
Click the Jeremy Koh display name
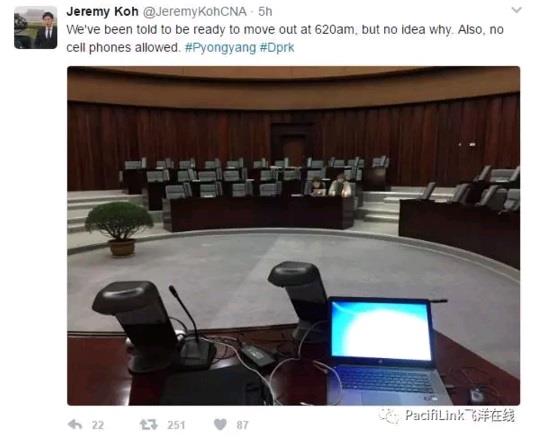click(x=102, y=11)
